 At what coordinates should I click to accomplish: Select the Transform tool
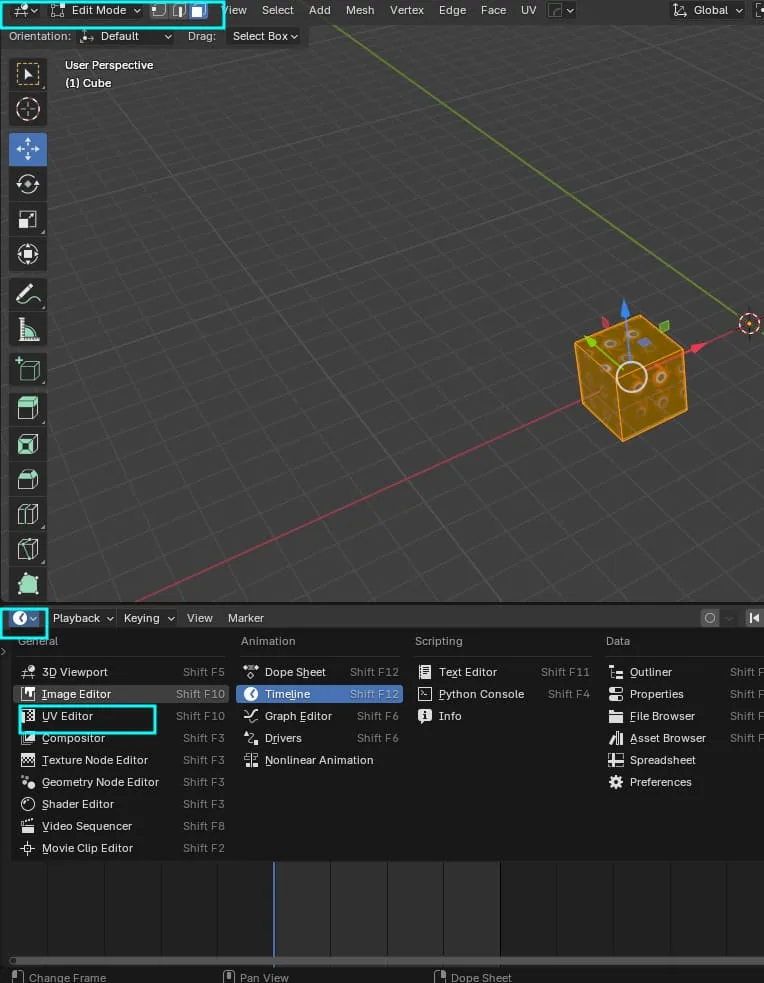[28, 255]
